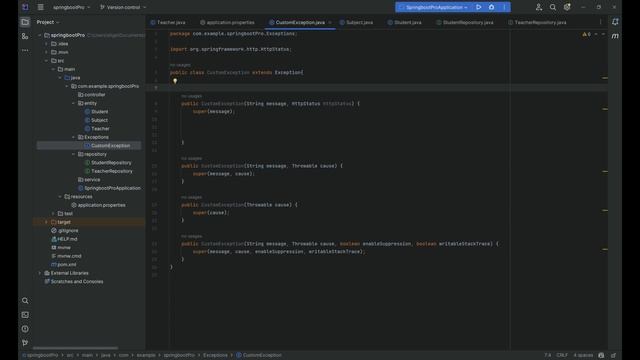Open the Maven tool window
This screenshot has height=360, width=640.
pyautogui.click(x=615, y=36)
